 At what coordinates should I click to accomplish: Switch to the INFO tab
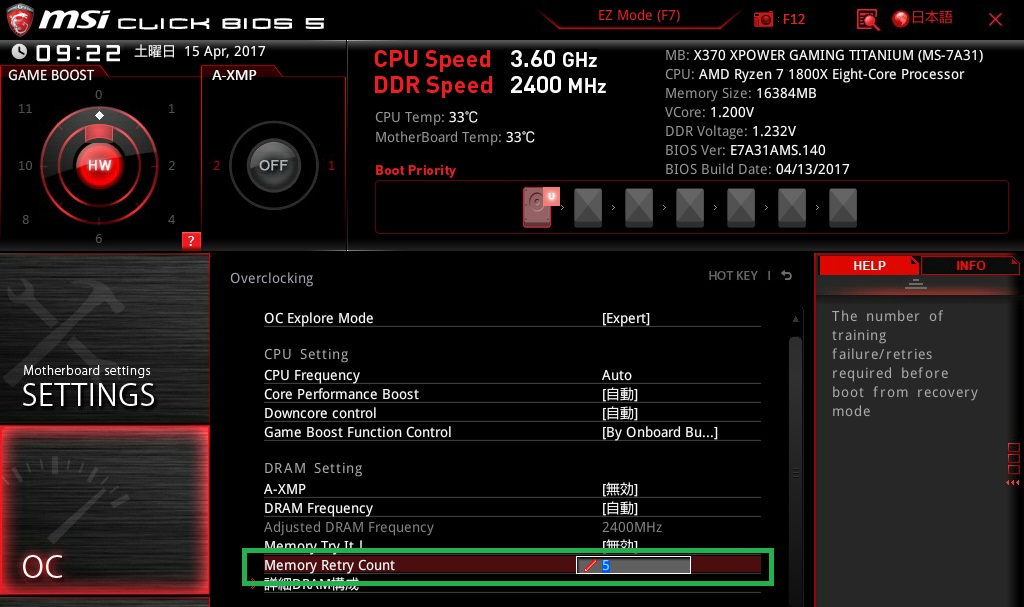point(970,266)
